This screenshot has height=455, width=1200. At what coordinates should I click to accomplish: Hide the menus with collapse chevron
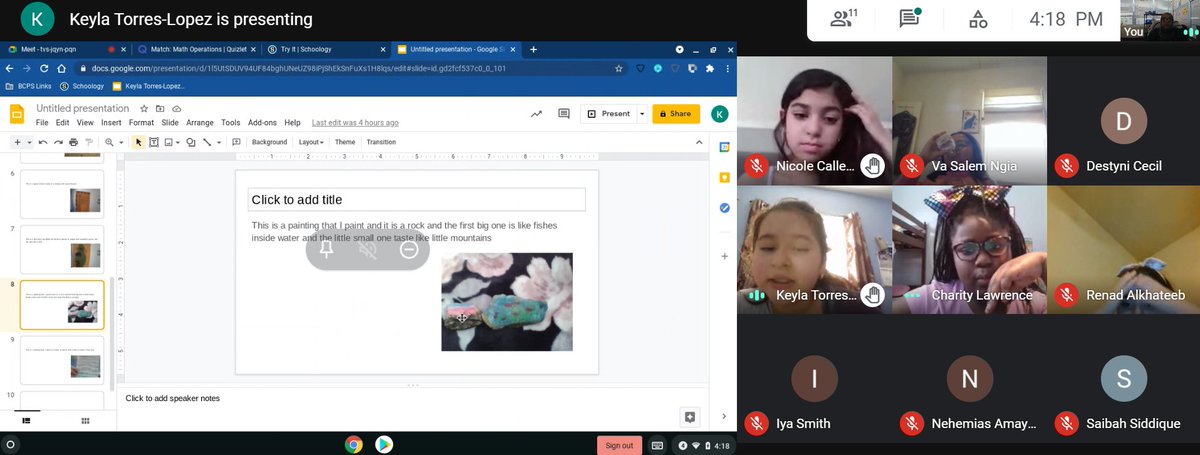click(700, 142)
